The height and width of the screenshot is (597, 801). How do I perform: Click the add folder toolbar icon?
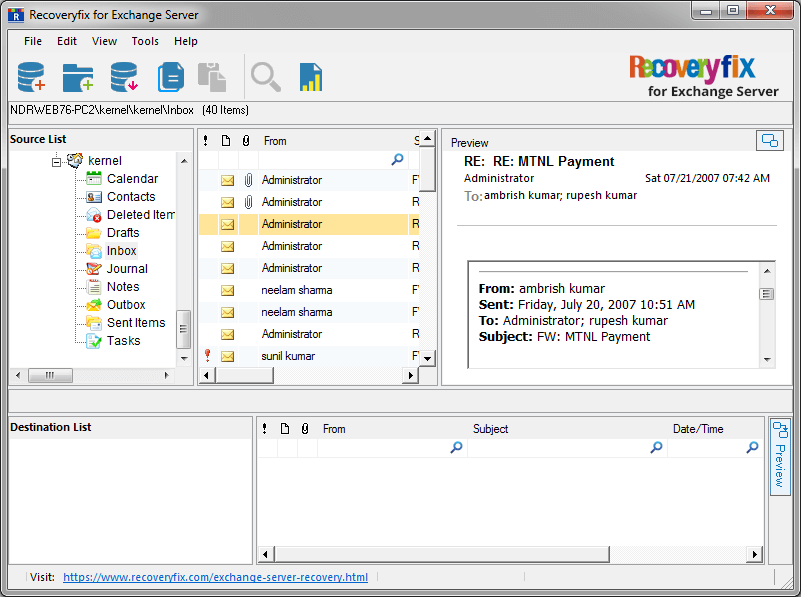78,78
